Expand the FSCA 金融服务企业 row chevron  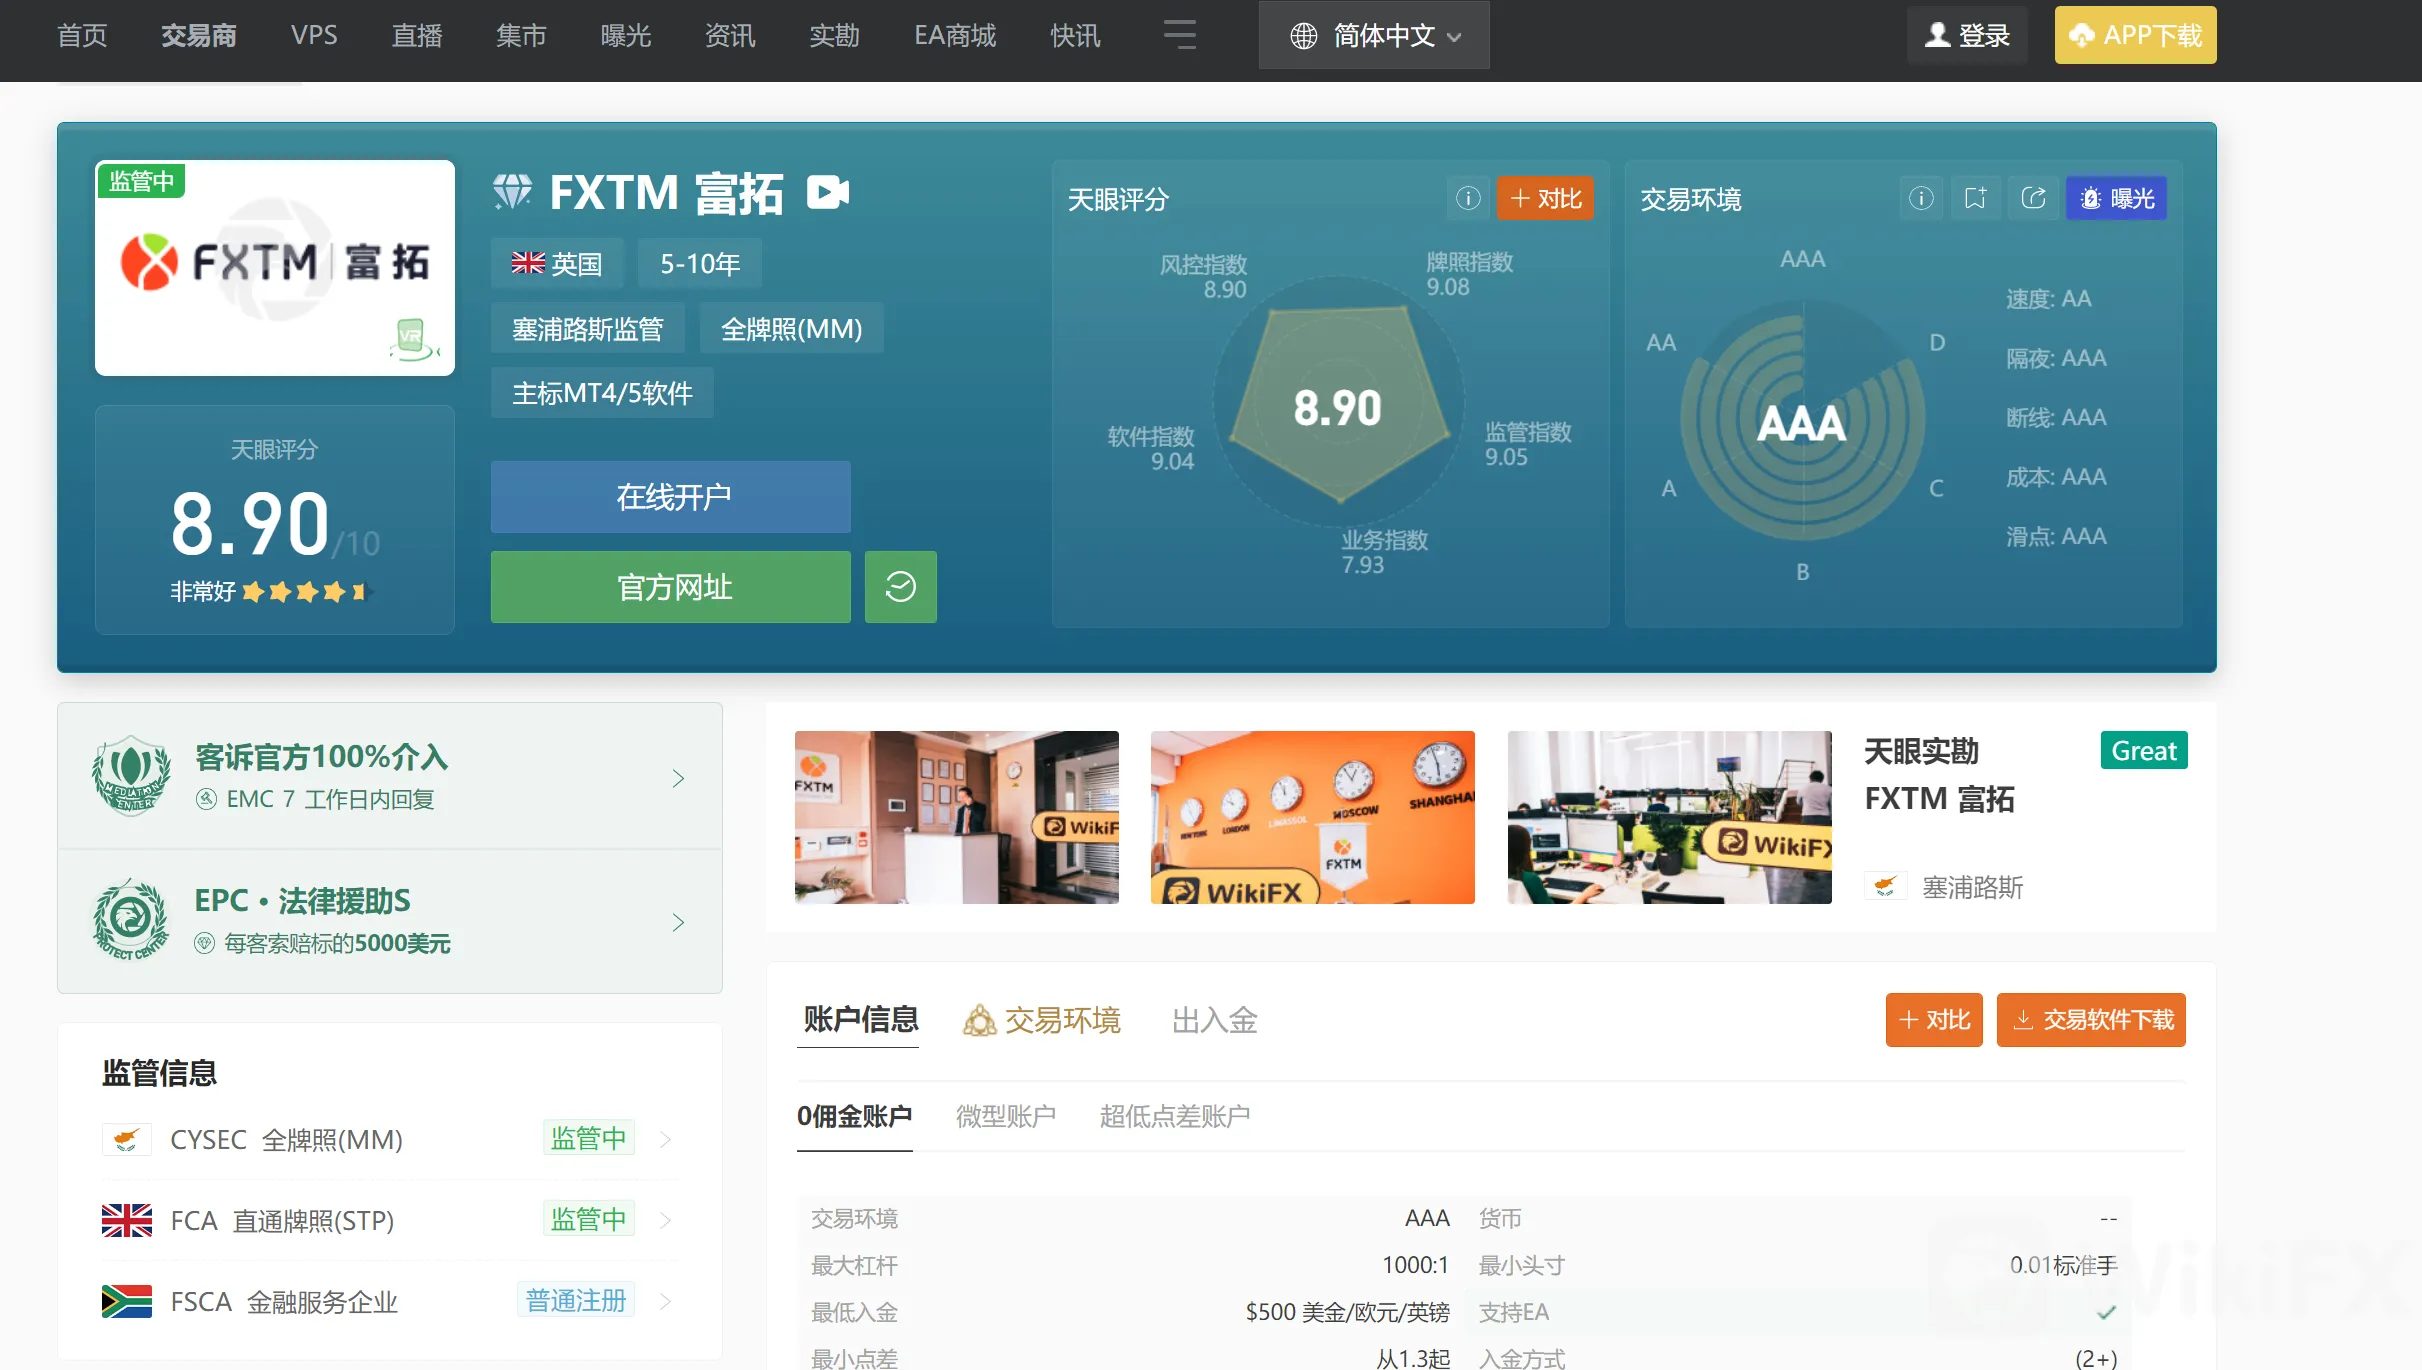pyautogui.click(x=665, y=1301)
